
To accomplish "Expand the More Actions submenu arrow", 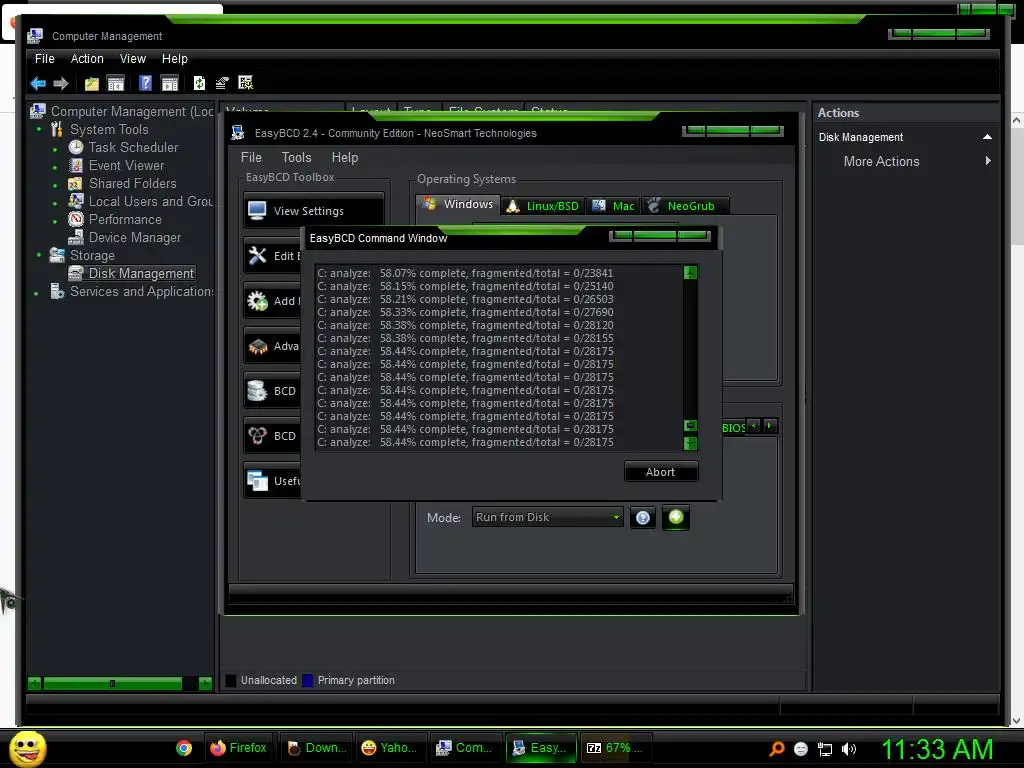I will pyautogui.click(x=988, y=161).
